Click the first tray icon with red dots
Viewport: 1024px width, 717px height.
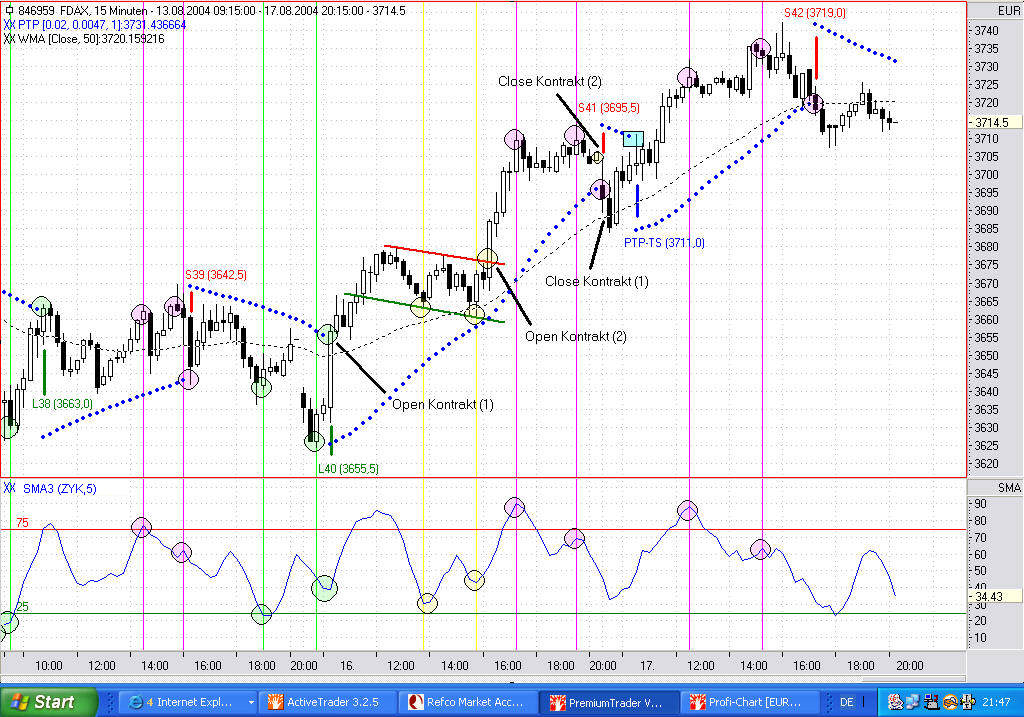pos(896,702)
